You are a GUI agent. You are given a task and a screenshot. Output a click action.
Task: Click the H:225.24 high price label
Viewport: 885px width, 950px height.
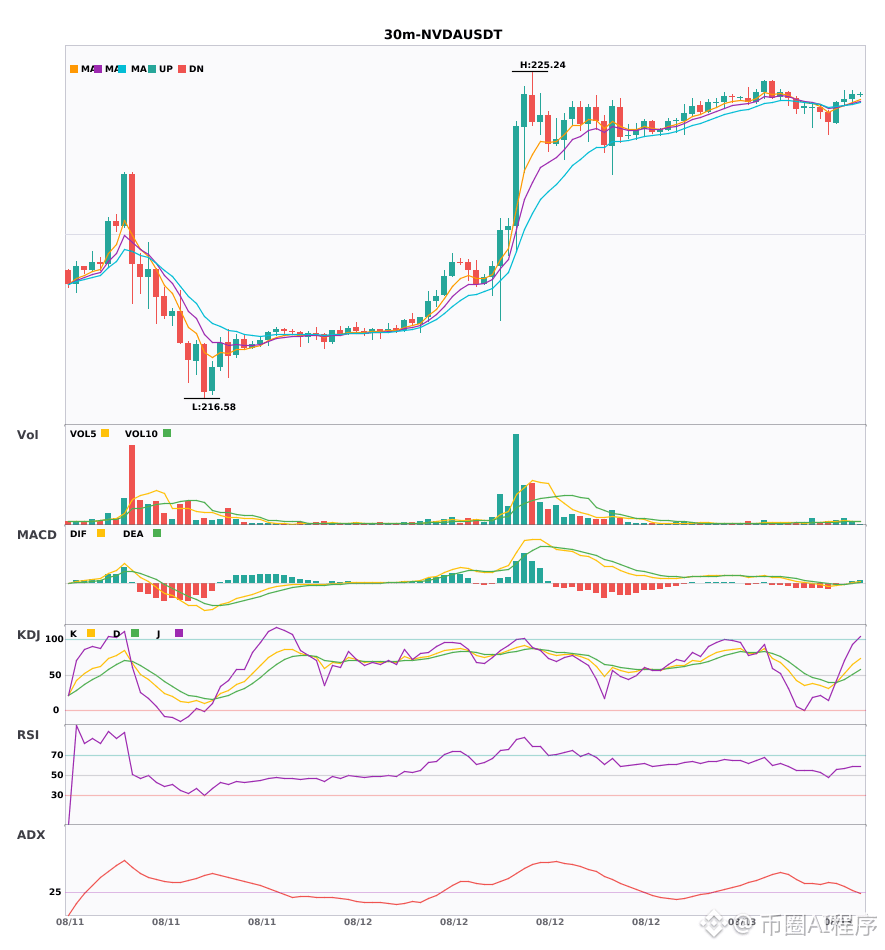coord(543,65)
